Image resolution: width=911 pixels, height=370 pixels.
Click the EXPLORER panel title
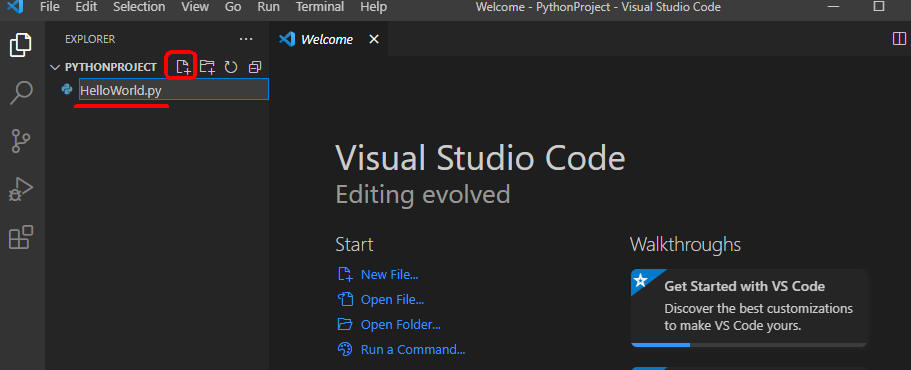[90, 39]
